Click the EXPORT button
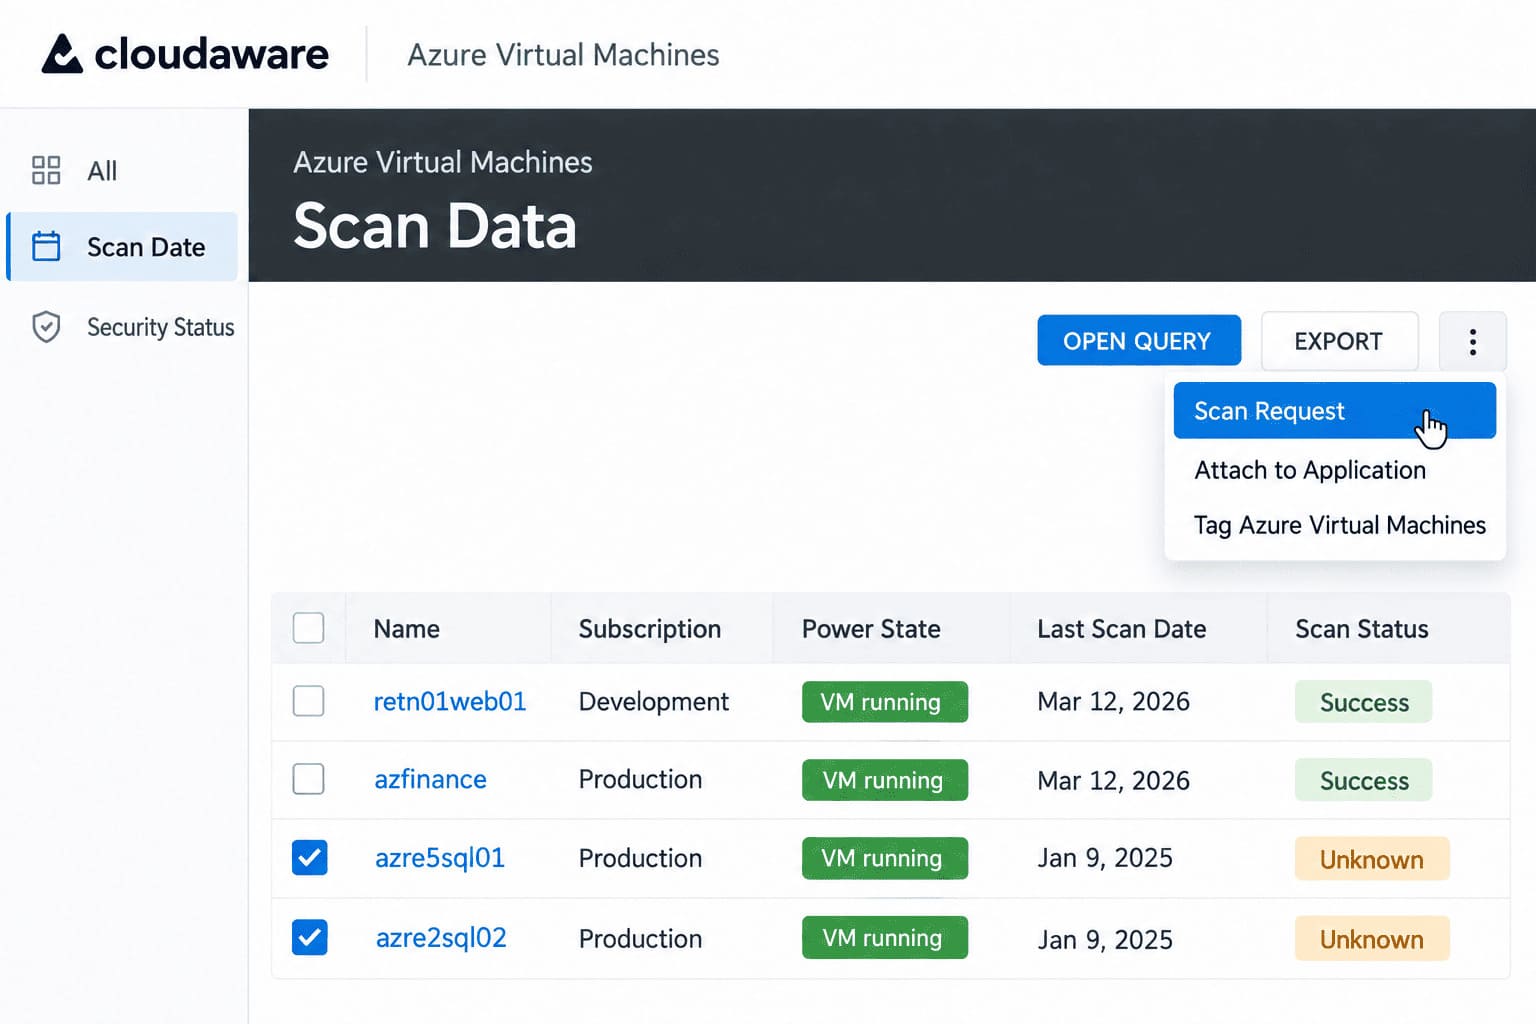 1339,341
